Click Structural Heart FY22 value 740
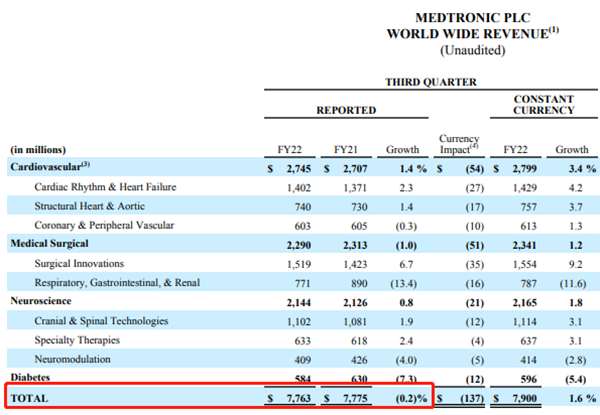Screen dimensions: 600x415 click(303, 207)
